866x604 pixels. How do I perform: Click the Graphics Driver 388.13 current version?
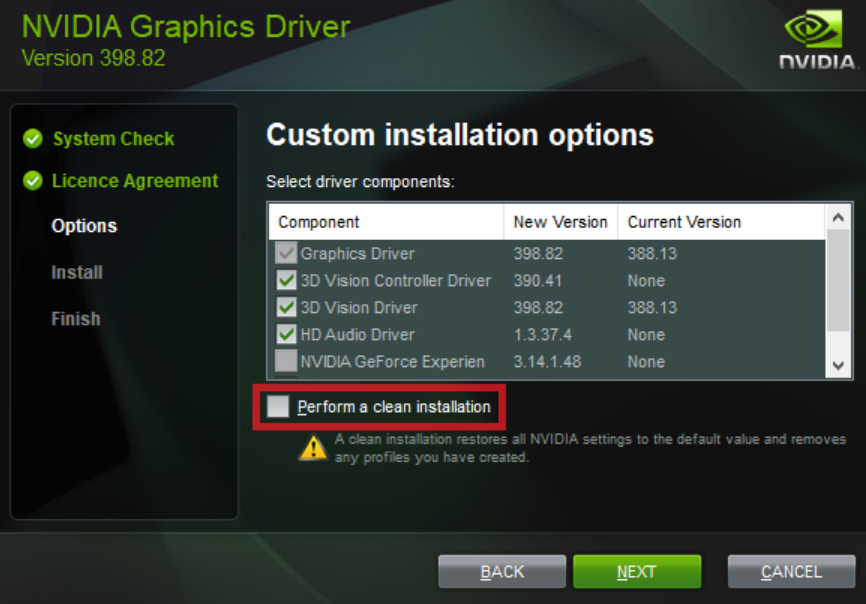(x=652, y=253)
